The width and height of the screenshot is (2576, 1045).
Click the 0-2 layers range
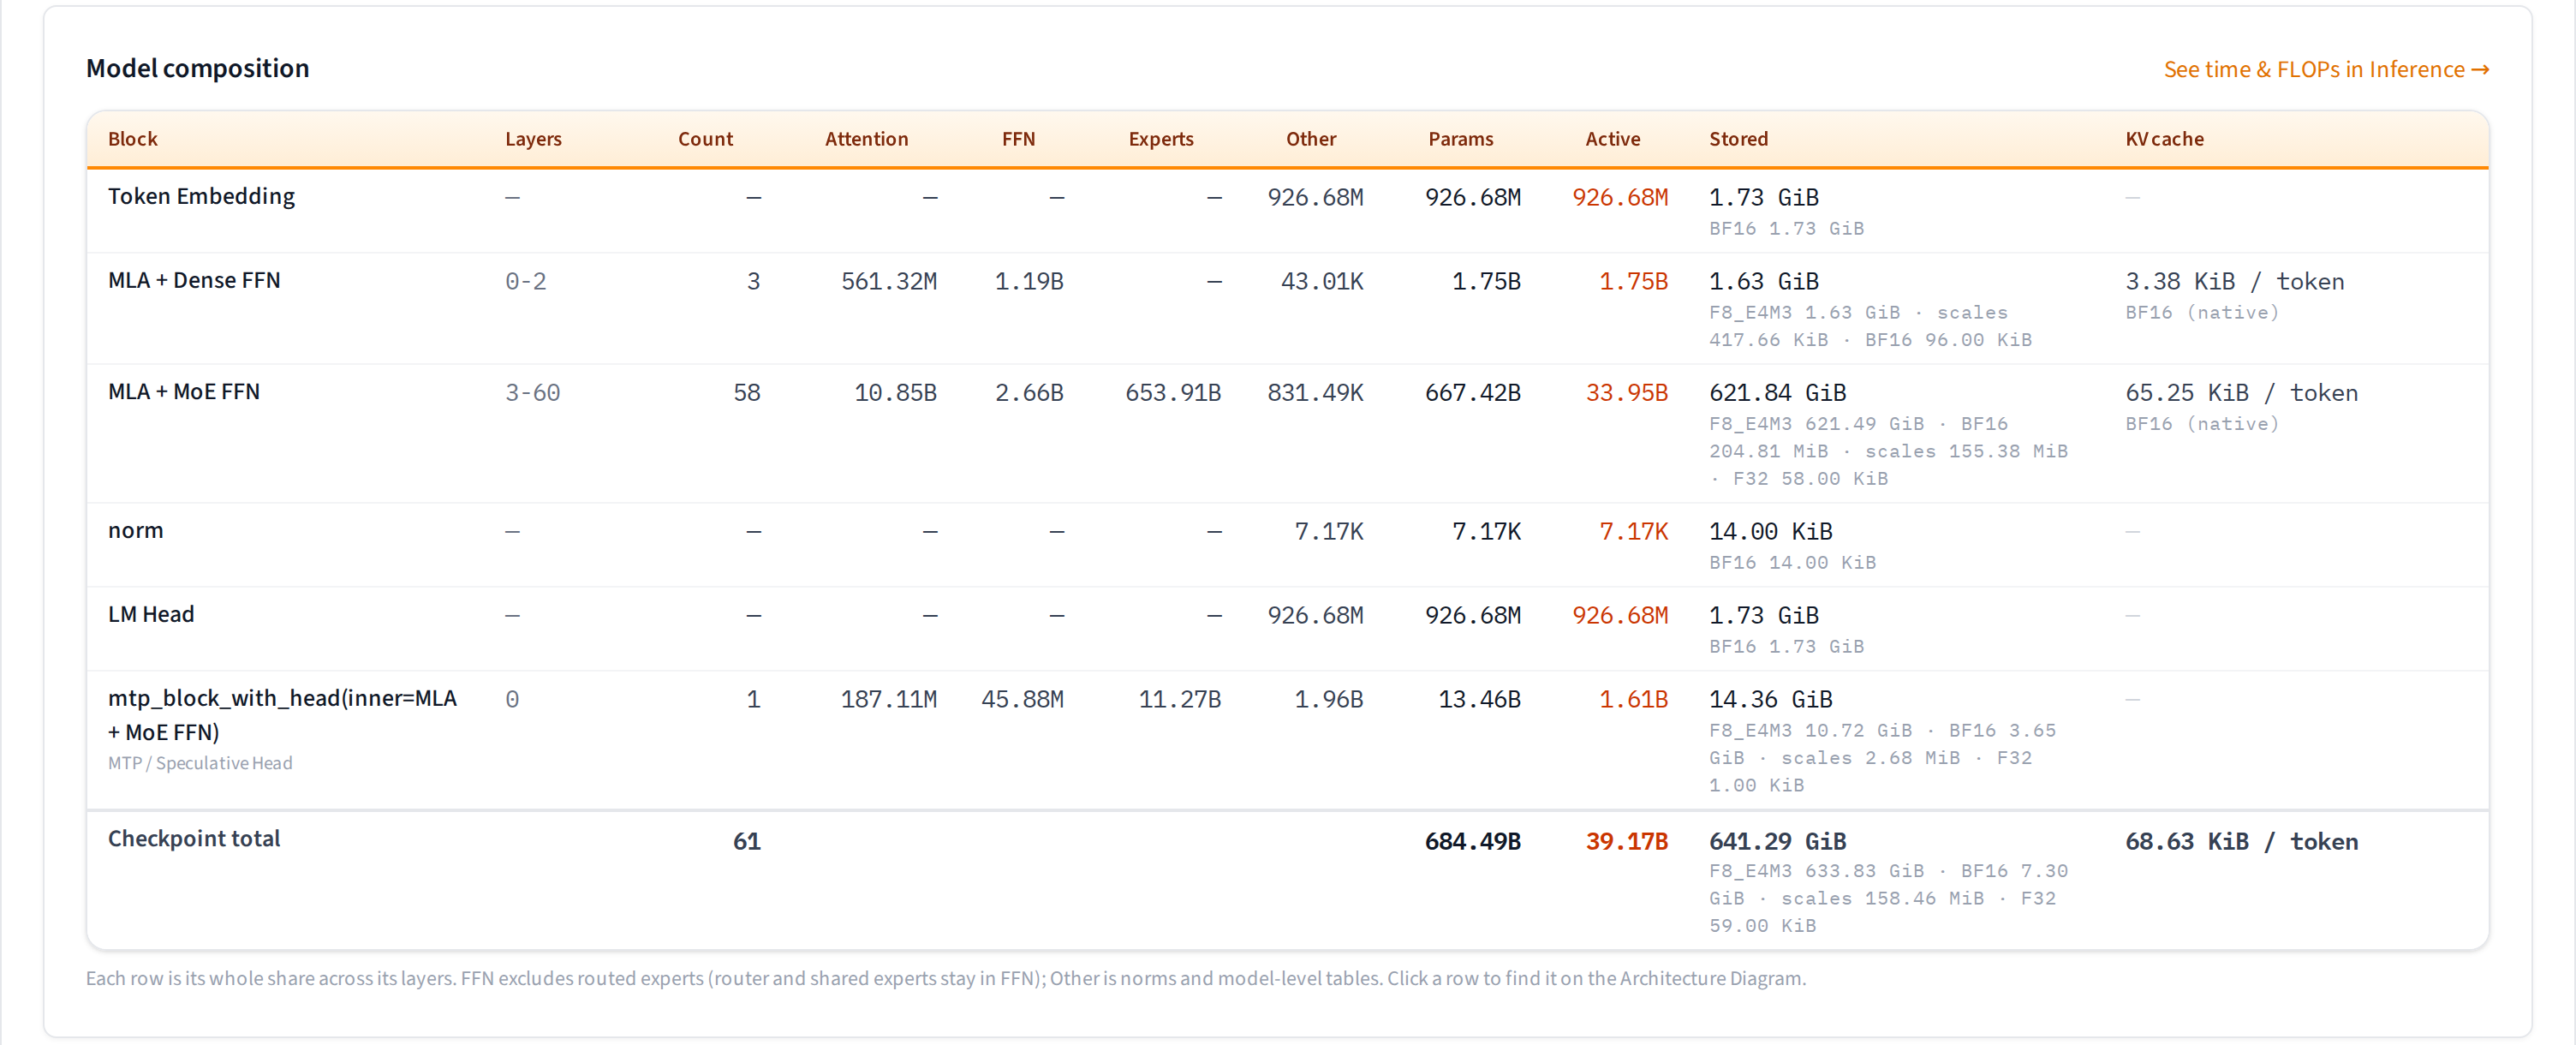525,281
